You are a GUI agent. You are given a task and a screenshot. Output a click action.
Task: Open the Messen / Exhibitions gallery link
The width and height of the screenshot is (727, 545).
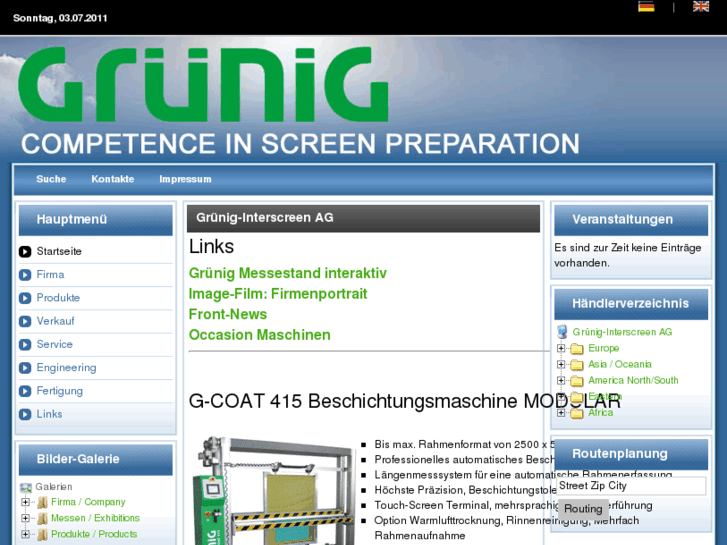95,518
